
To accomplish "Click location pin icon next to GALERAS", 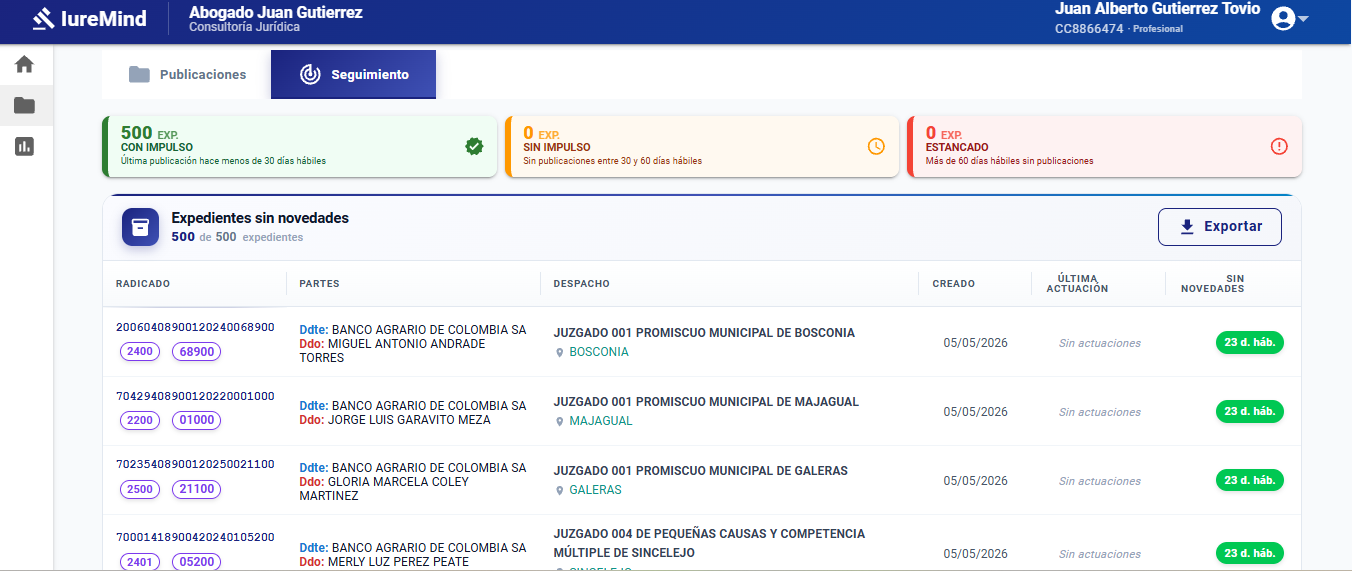I will pyautogui.click(x=560, y=491).
